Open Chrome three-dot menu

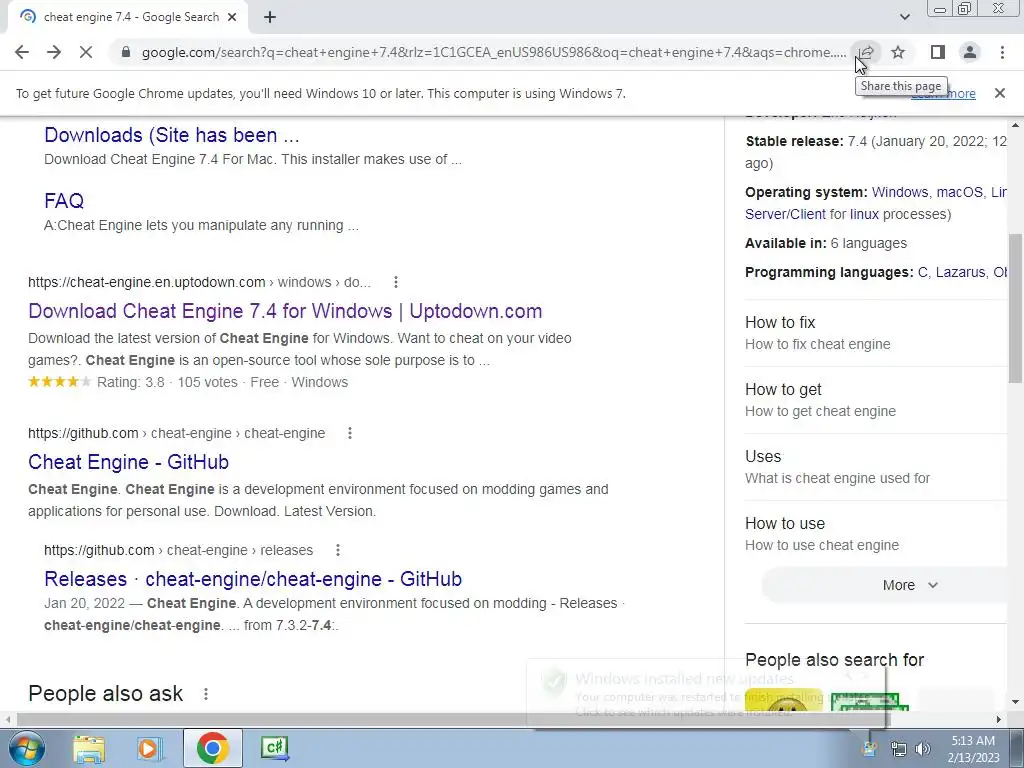point(1002,52)
